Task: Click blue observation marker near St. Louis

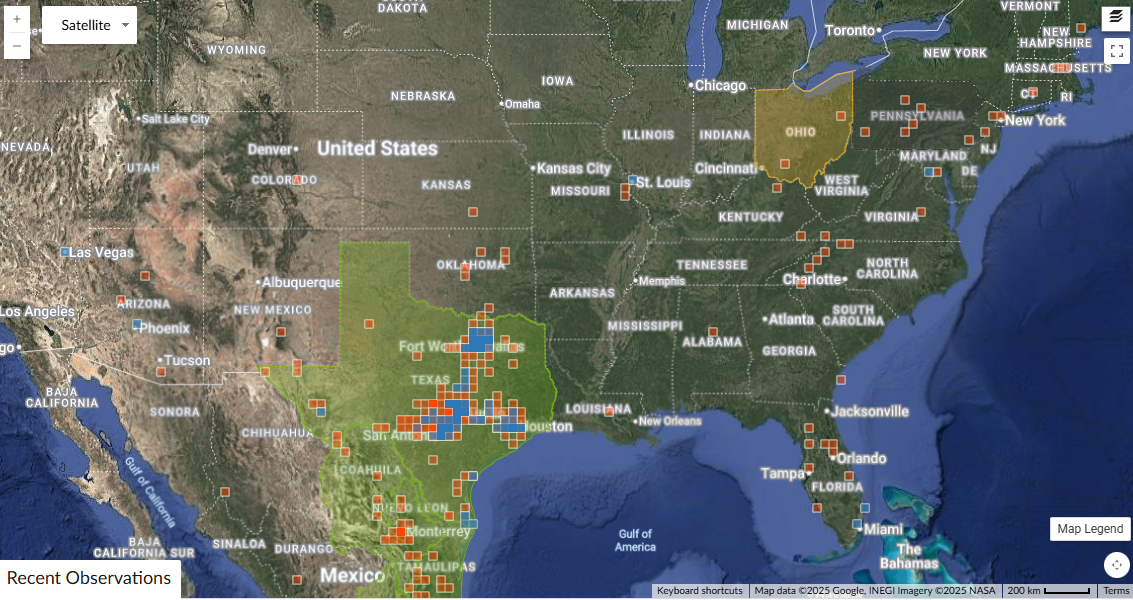Action: click(x=633, y=181)
